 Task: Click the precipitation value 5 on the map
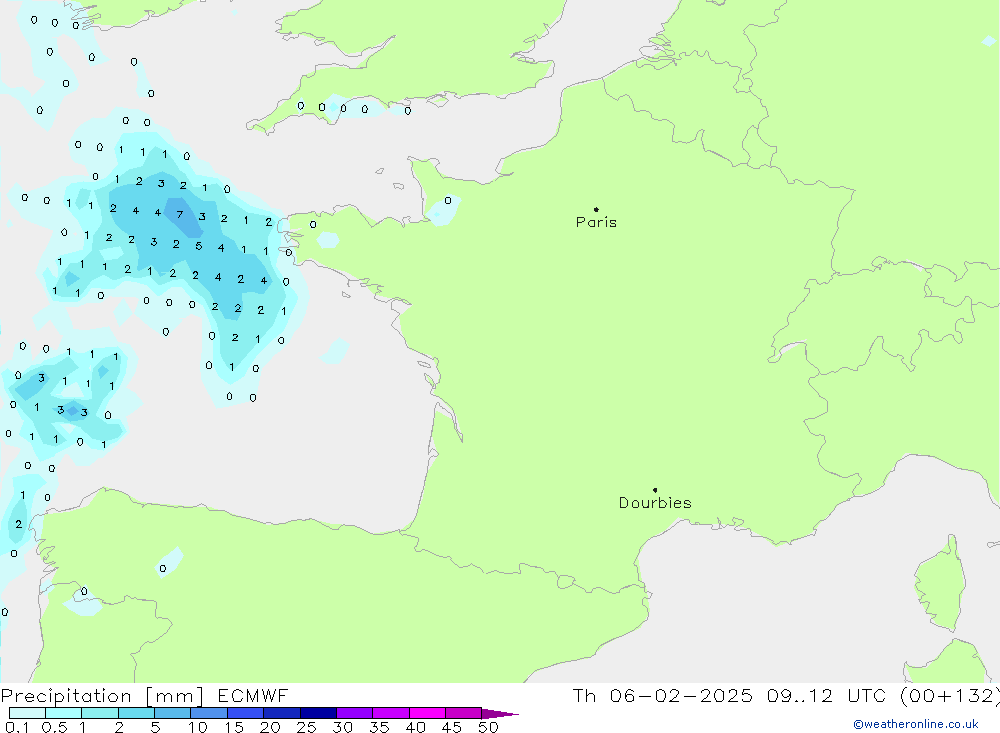[199, 246]
